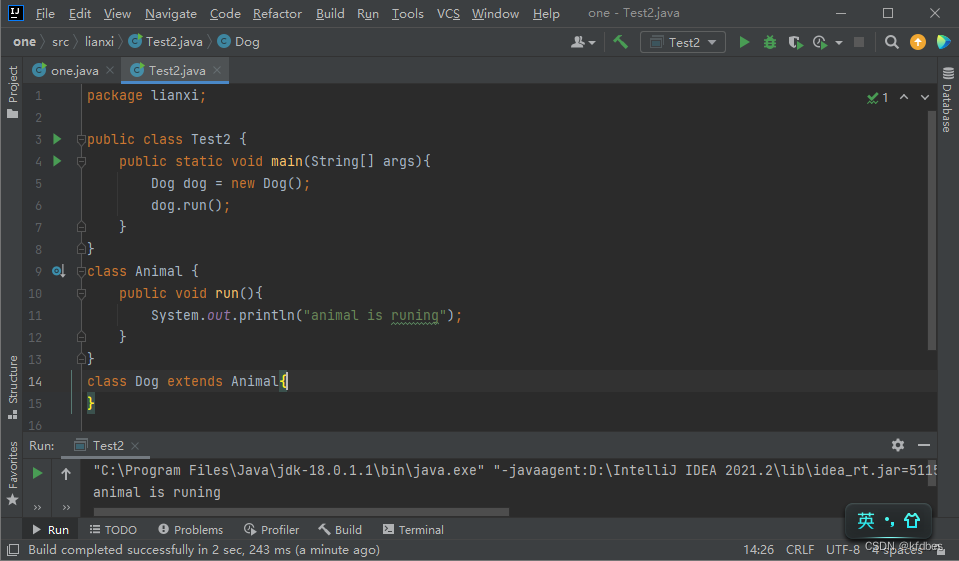Click the Run console horizontal scrollbar
This screenshot has height=561, width=959.
(300, 512)
